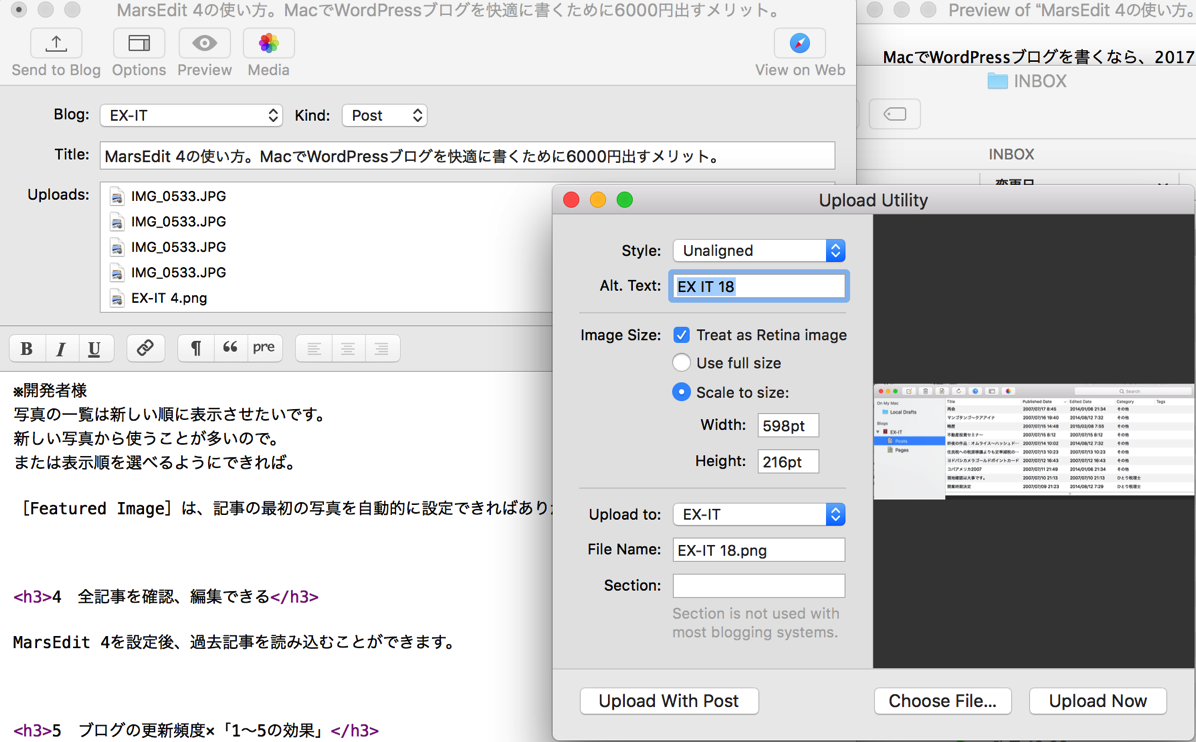This screenshot has height=742, width=1196.
Task: Align text left in editor
Action: coord(313,349)
